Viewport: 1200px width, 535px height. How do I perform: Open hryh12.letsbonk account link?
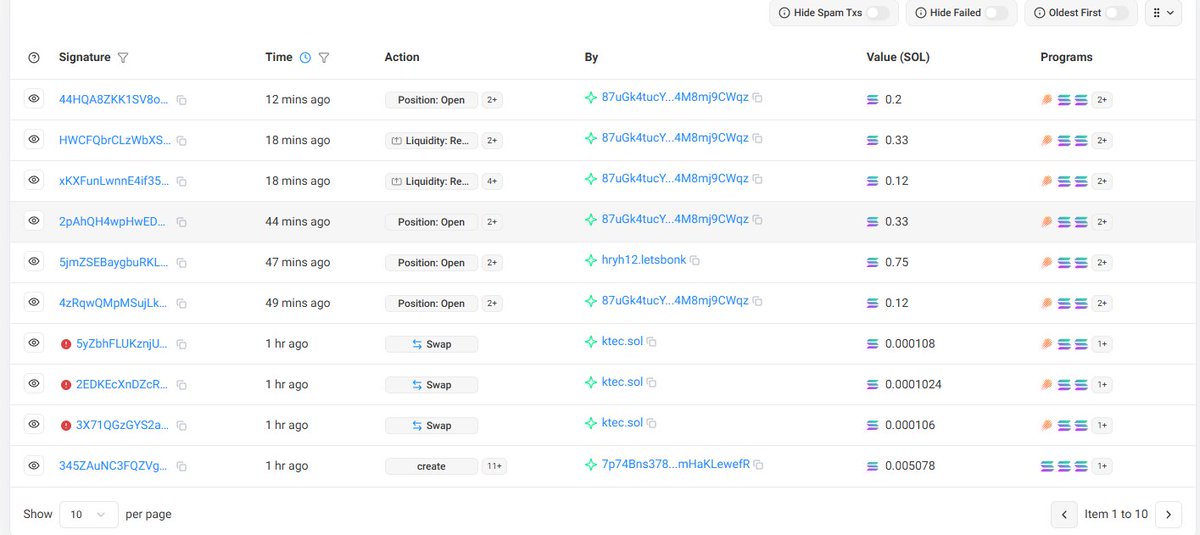pyautogui.click(x=644, y=260)
